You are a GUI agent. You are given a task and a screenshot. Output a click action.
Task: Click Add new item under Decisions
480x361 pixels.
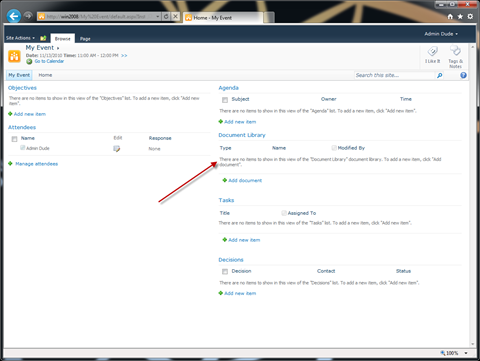tap(240, 294)
